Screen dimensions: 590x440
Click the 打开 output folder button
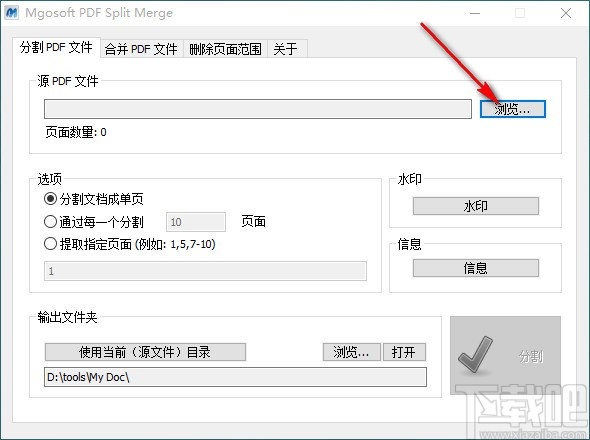coord(404,352)
